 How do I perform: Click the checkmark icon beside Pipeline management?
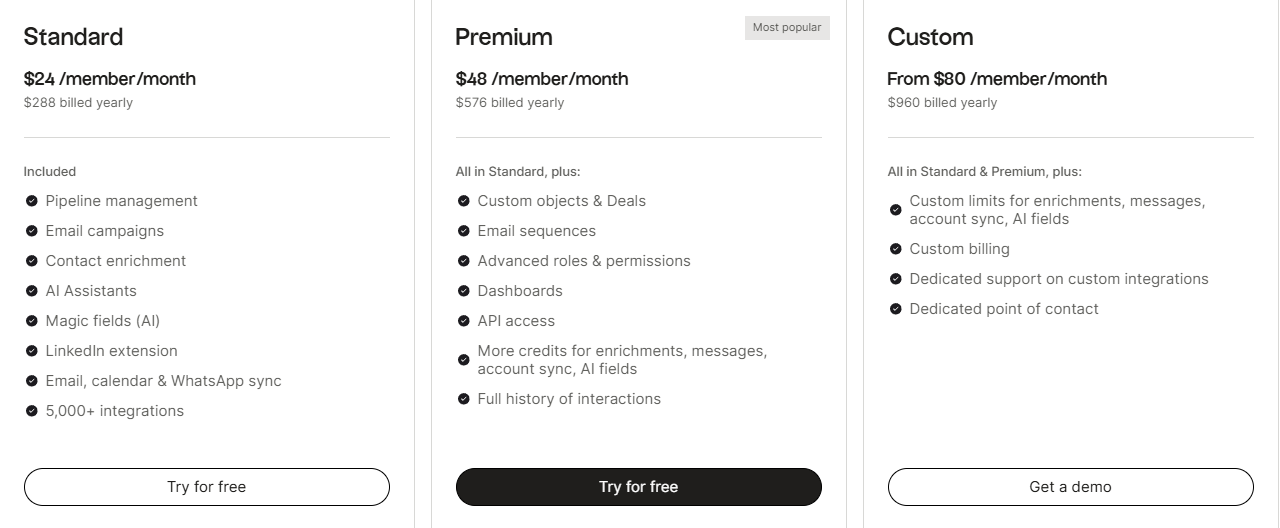point(32,201)
